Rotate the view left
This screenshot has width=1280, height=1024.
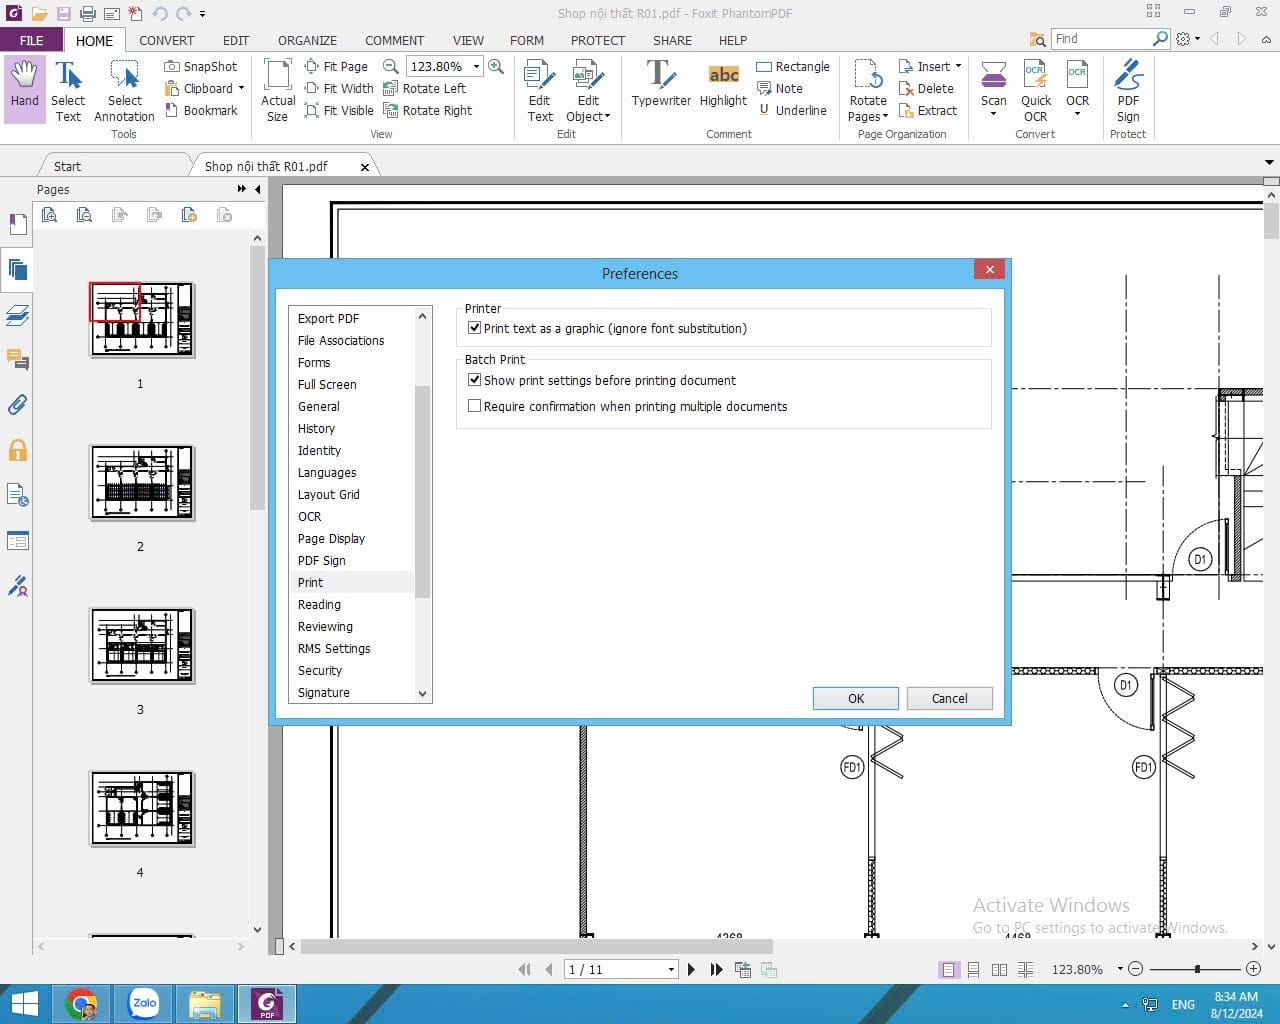click(x=425, y=88)
